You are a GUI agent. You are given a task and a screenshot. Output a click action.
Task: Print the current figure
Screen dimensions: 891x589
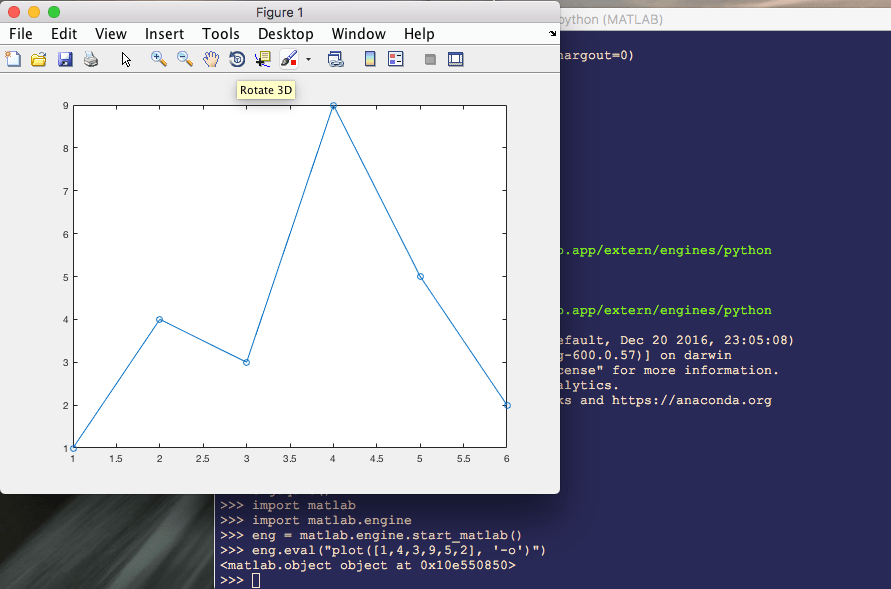tap(90, 59)
